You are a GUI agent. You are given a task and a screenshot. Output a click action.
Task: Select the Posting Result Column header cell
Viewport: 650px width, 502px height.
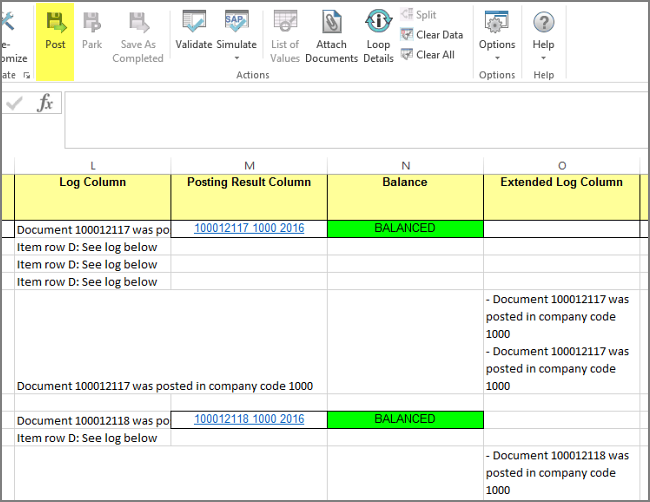(x=249, y=197)
